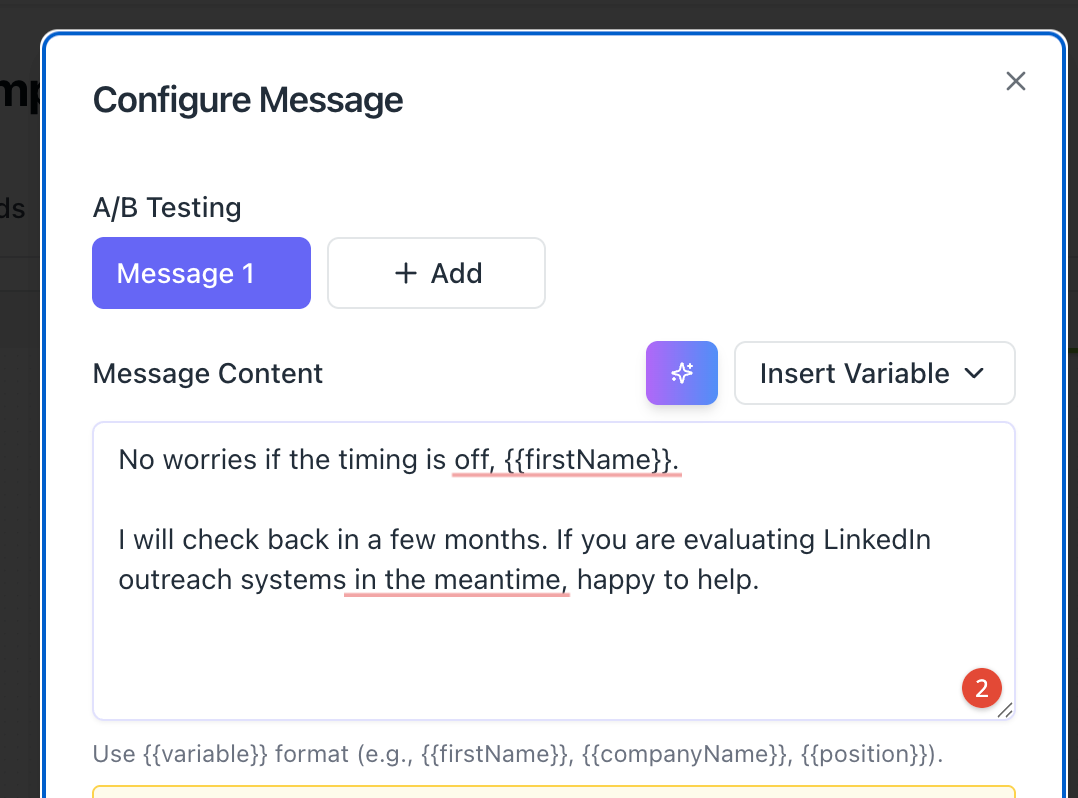Add a new A/B test message
The width and height of the screenshot is (1078, 798).
[x=436, y=273]
